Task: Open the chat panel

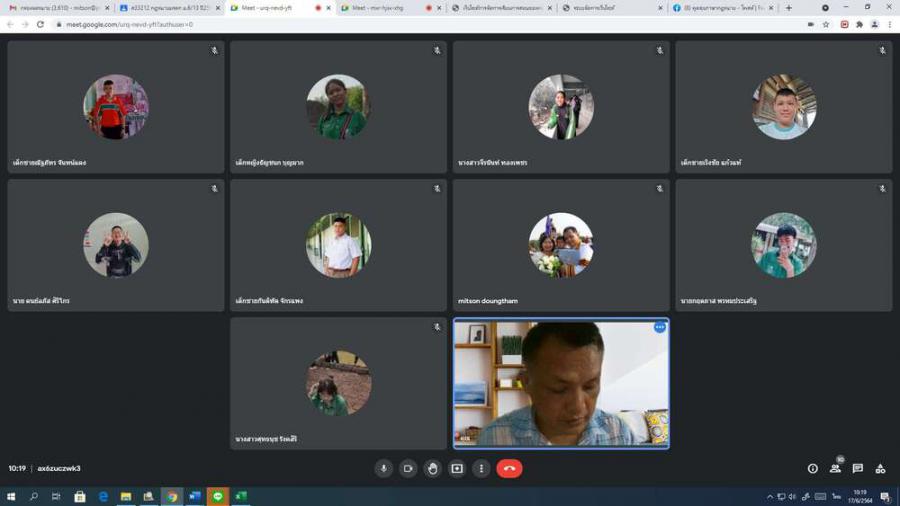Action: pos(857,468)
